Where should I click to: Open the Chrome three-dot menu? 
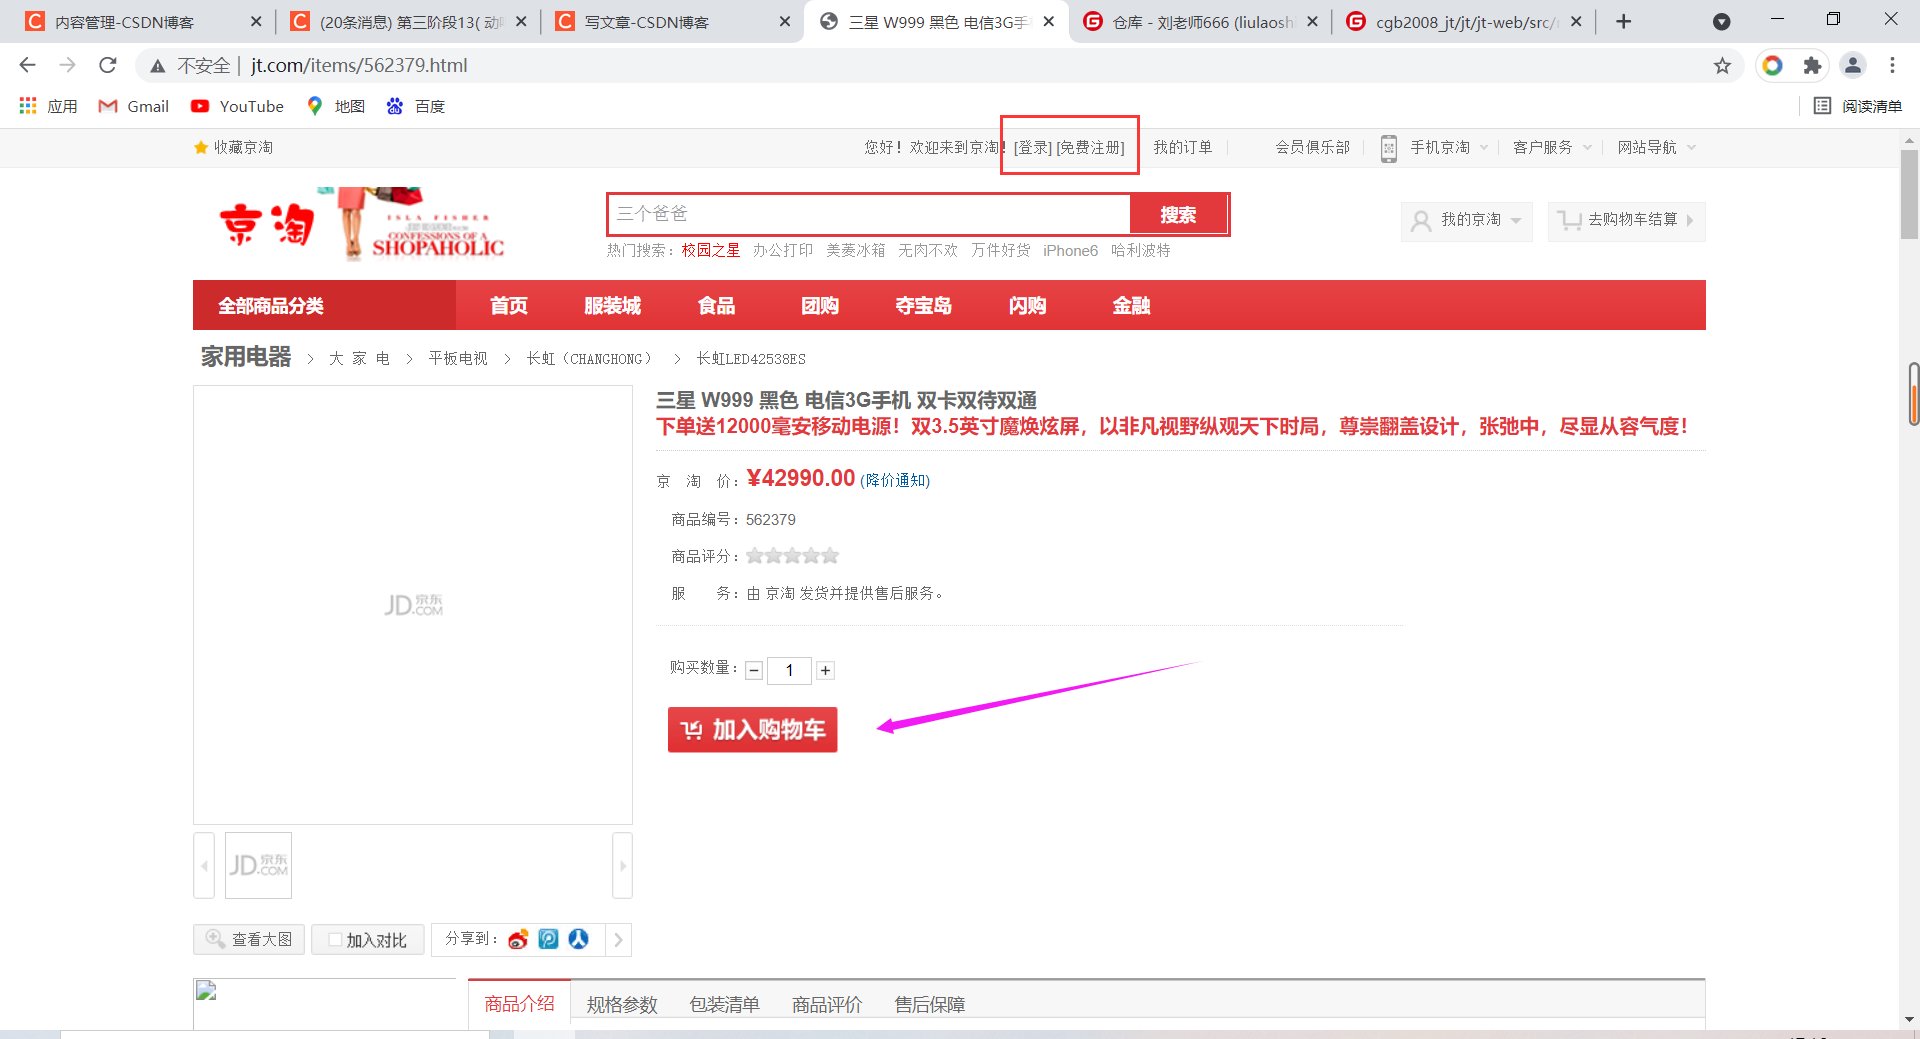1892,66
